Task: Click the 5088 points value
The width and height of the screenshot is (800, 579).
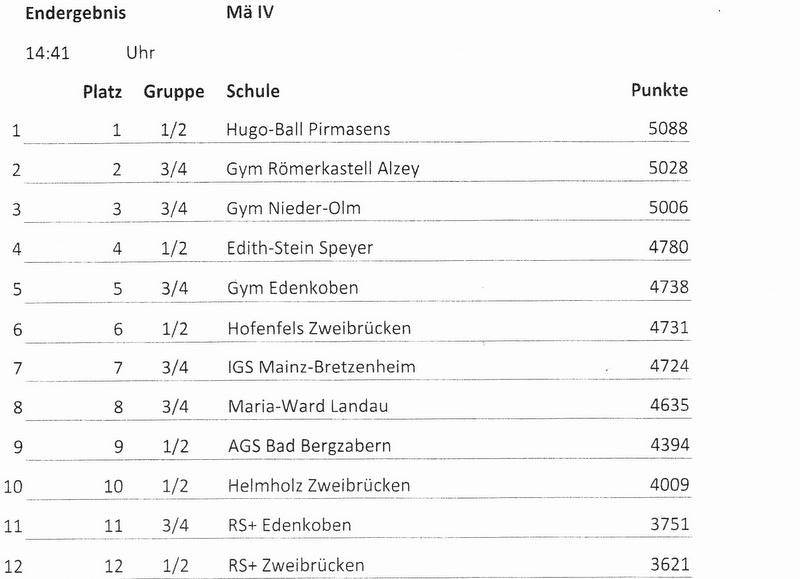Action: [x=668, y=128]
